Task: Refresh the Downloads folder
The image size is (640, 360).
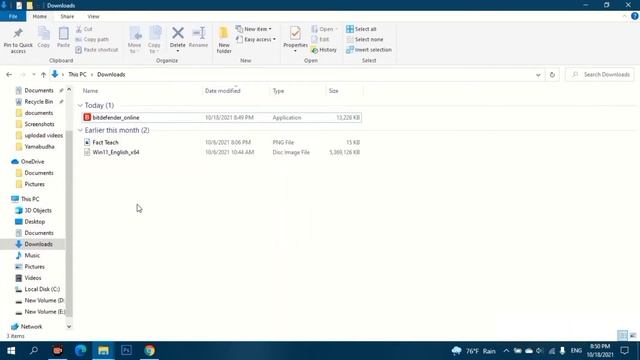Action: coord(552,75)
